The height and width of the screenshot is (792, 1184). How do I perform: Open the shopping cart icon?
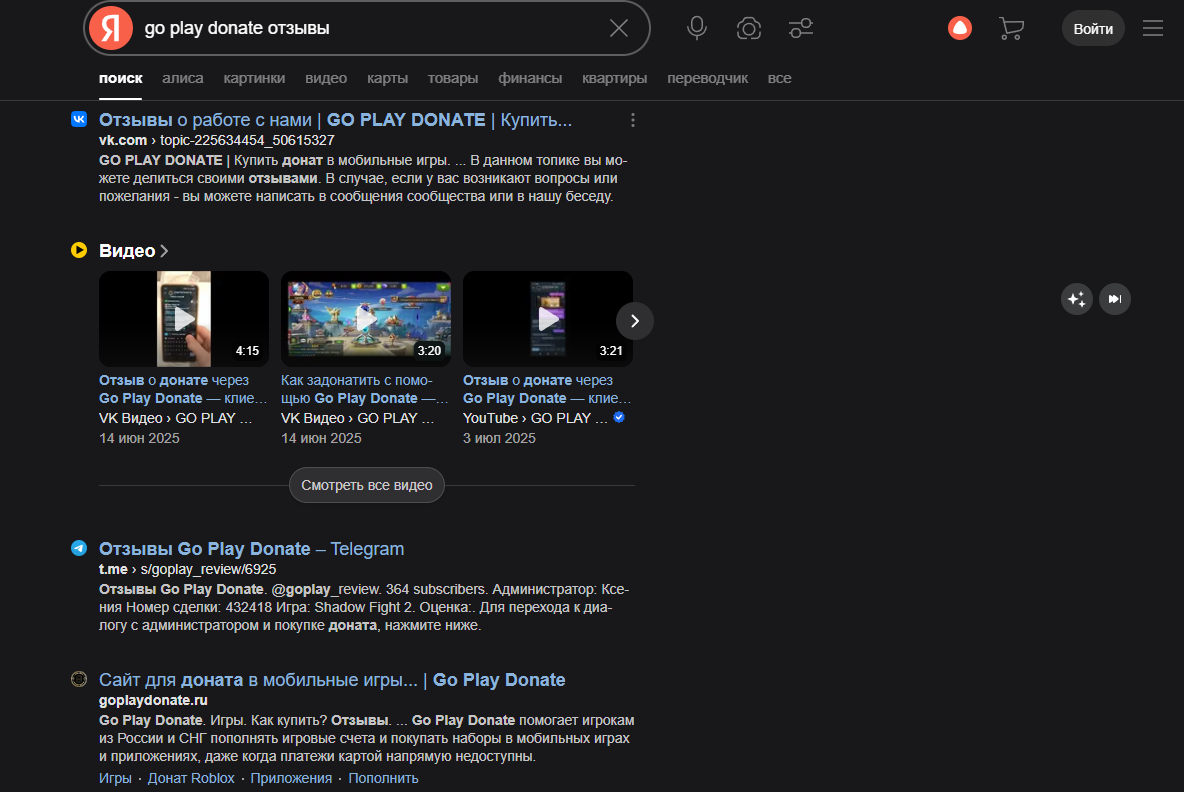(x=1011, y=28)
